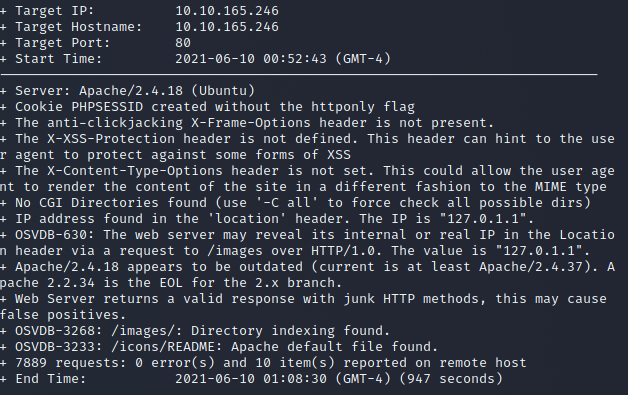Click the OSVDB-3268 /images/ directory indexing entry

195,331
